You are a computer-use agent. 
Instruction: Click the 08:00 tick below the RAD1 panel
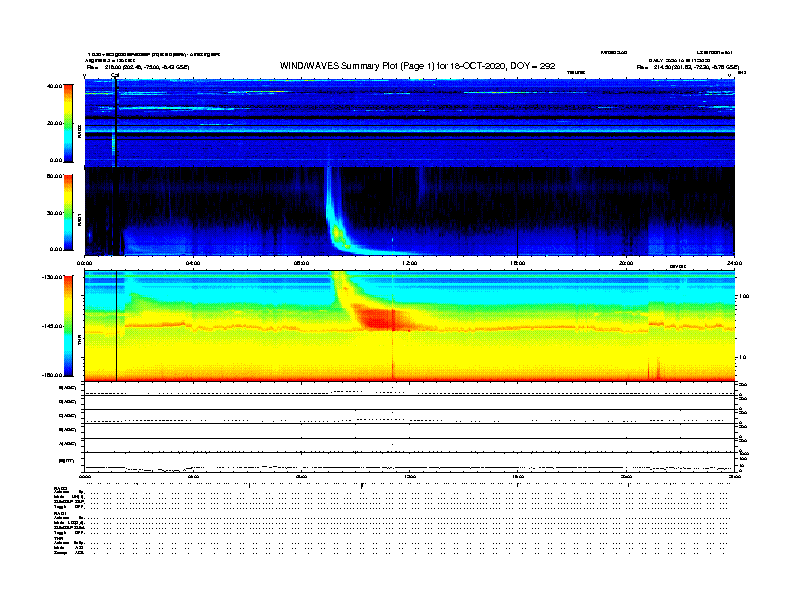point(301,263)
